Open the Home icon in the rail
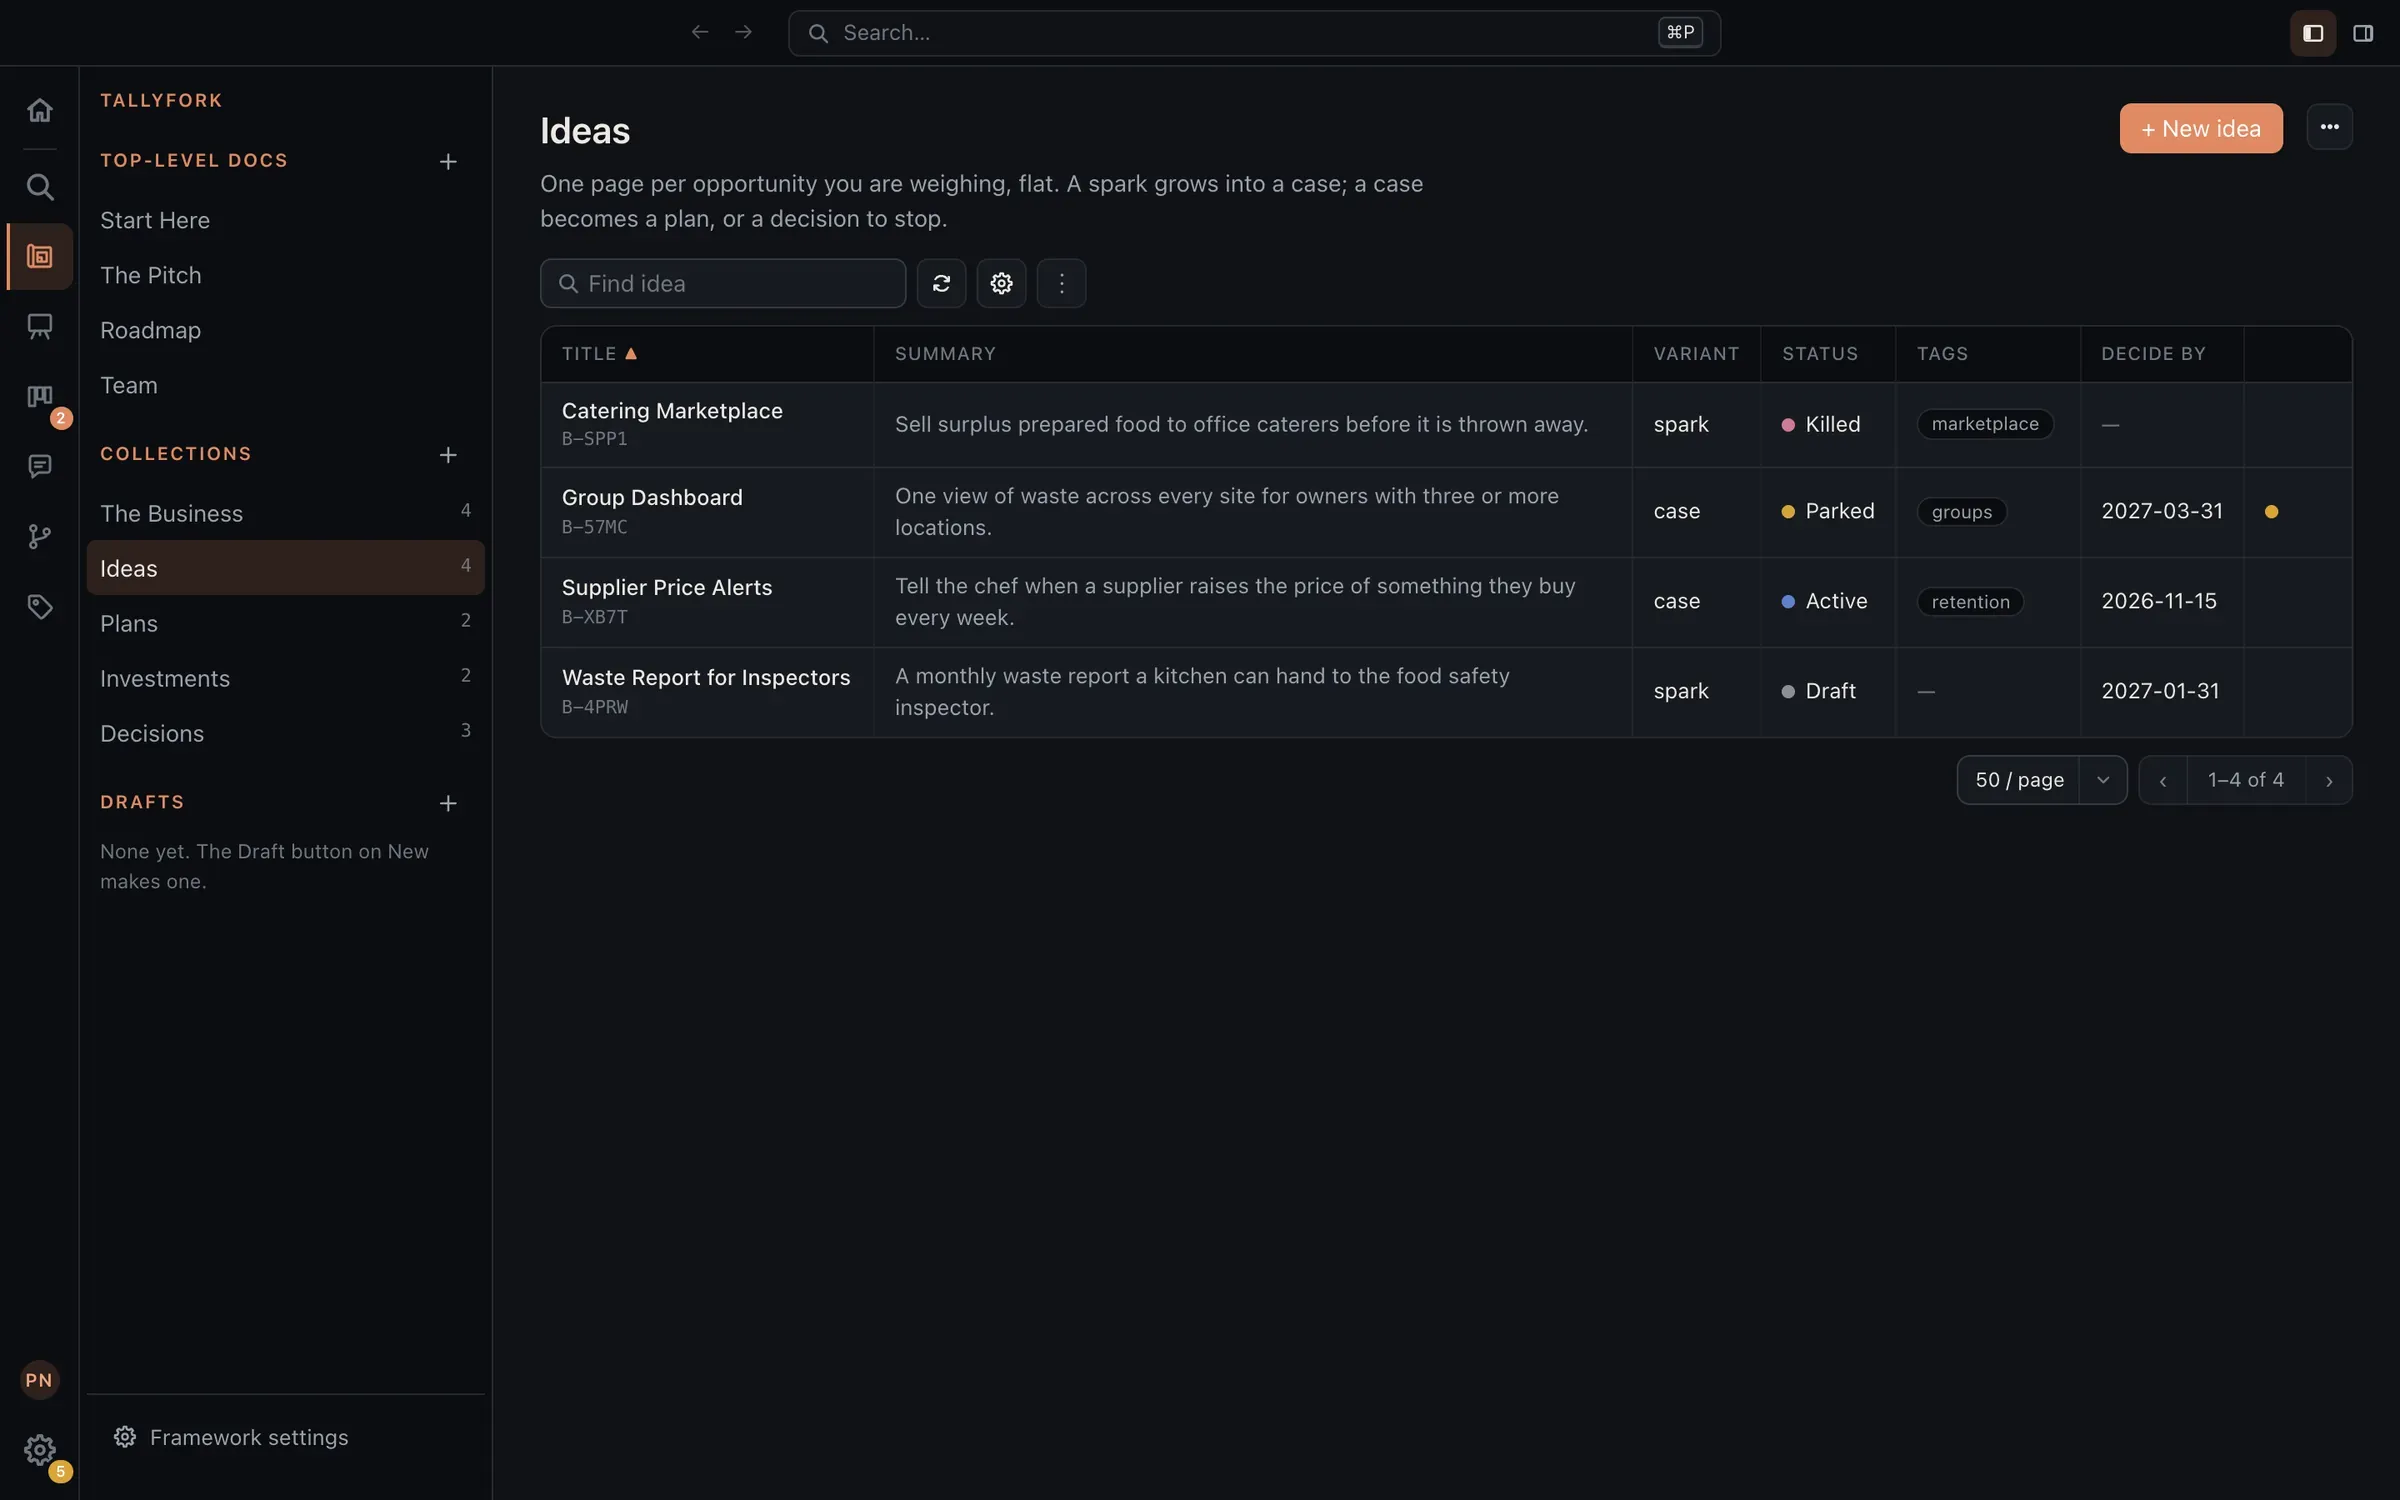 pos(39,110)
